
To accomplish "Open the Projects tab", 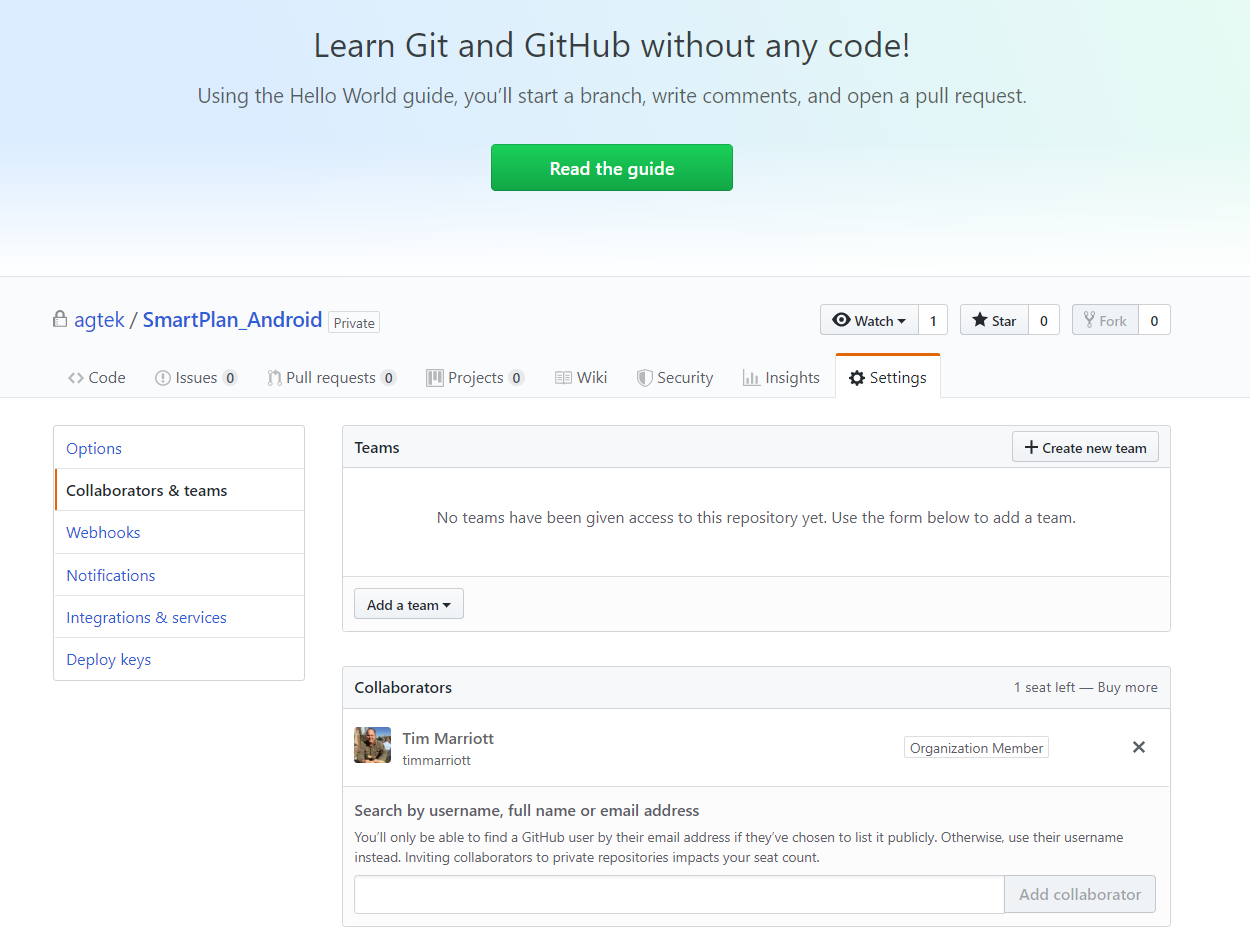I will [x=475, y=377].
